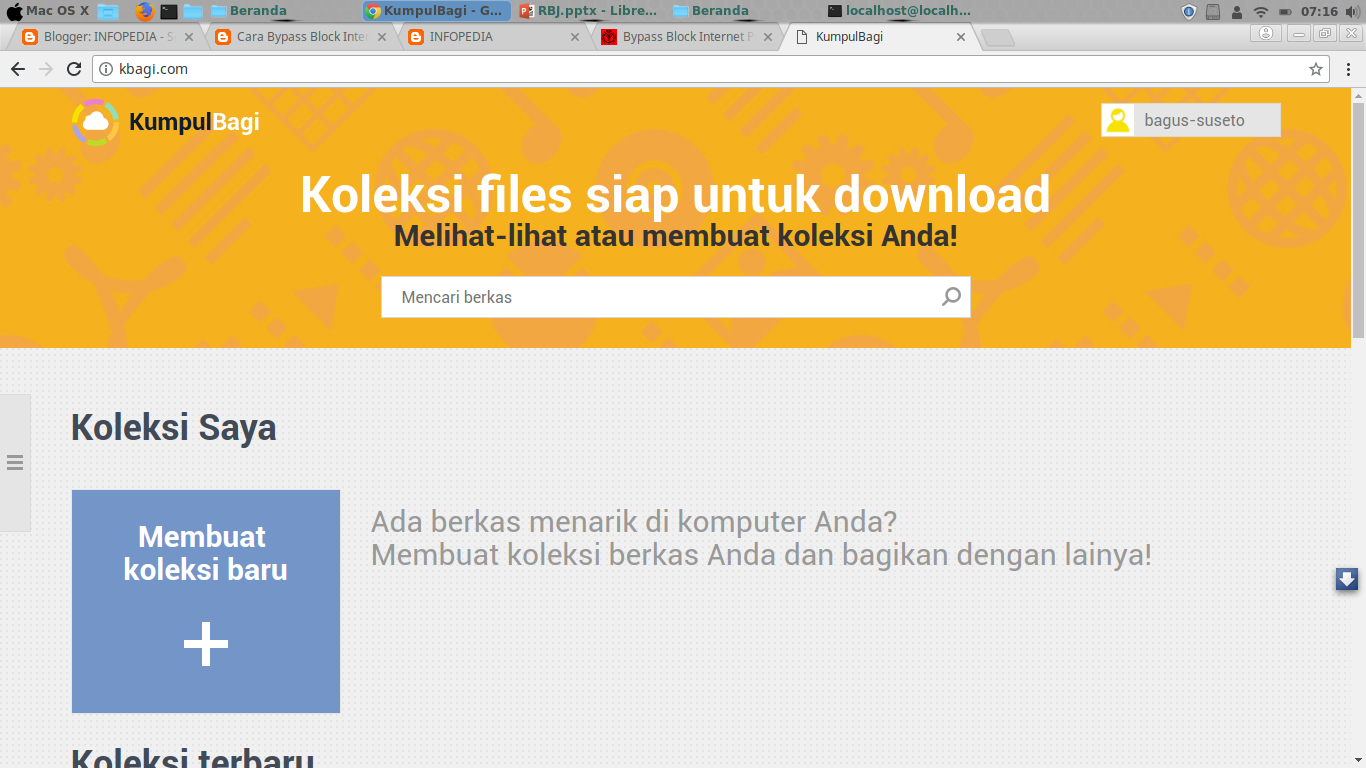Close the Cara Bypass Block tab
The height and width of the screenshot is (768, 1366).
coord(383,37)
